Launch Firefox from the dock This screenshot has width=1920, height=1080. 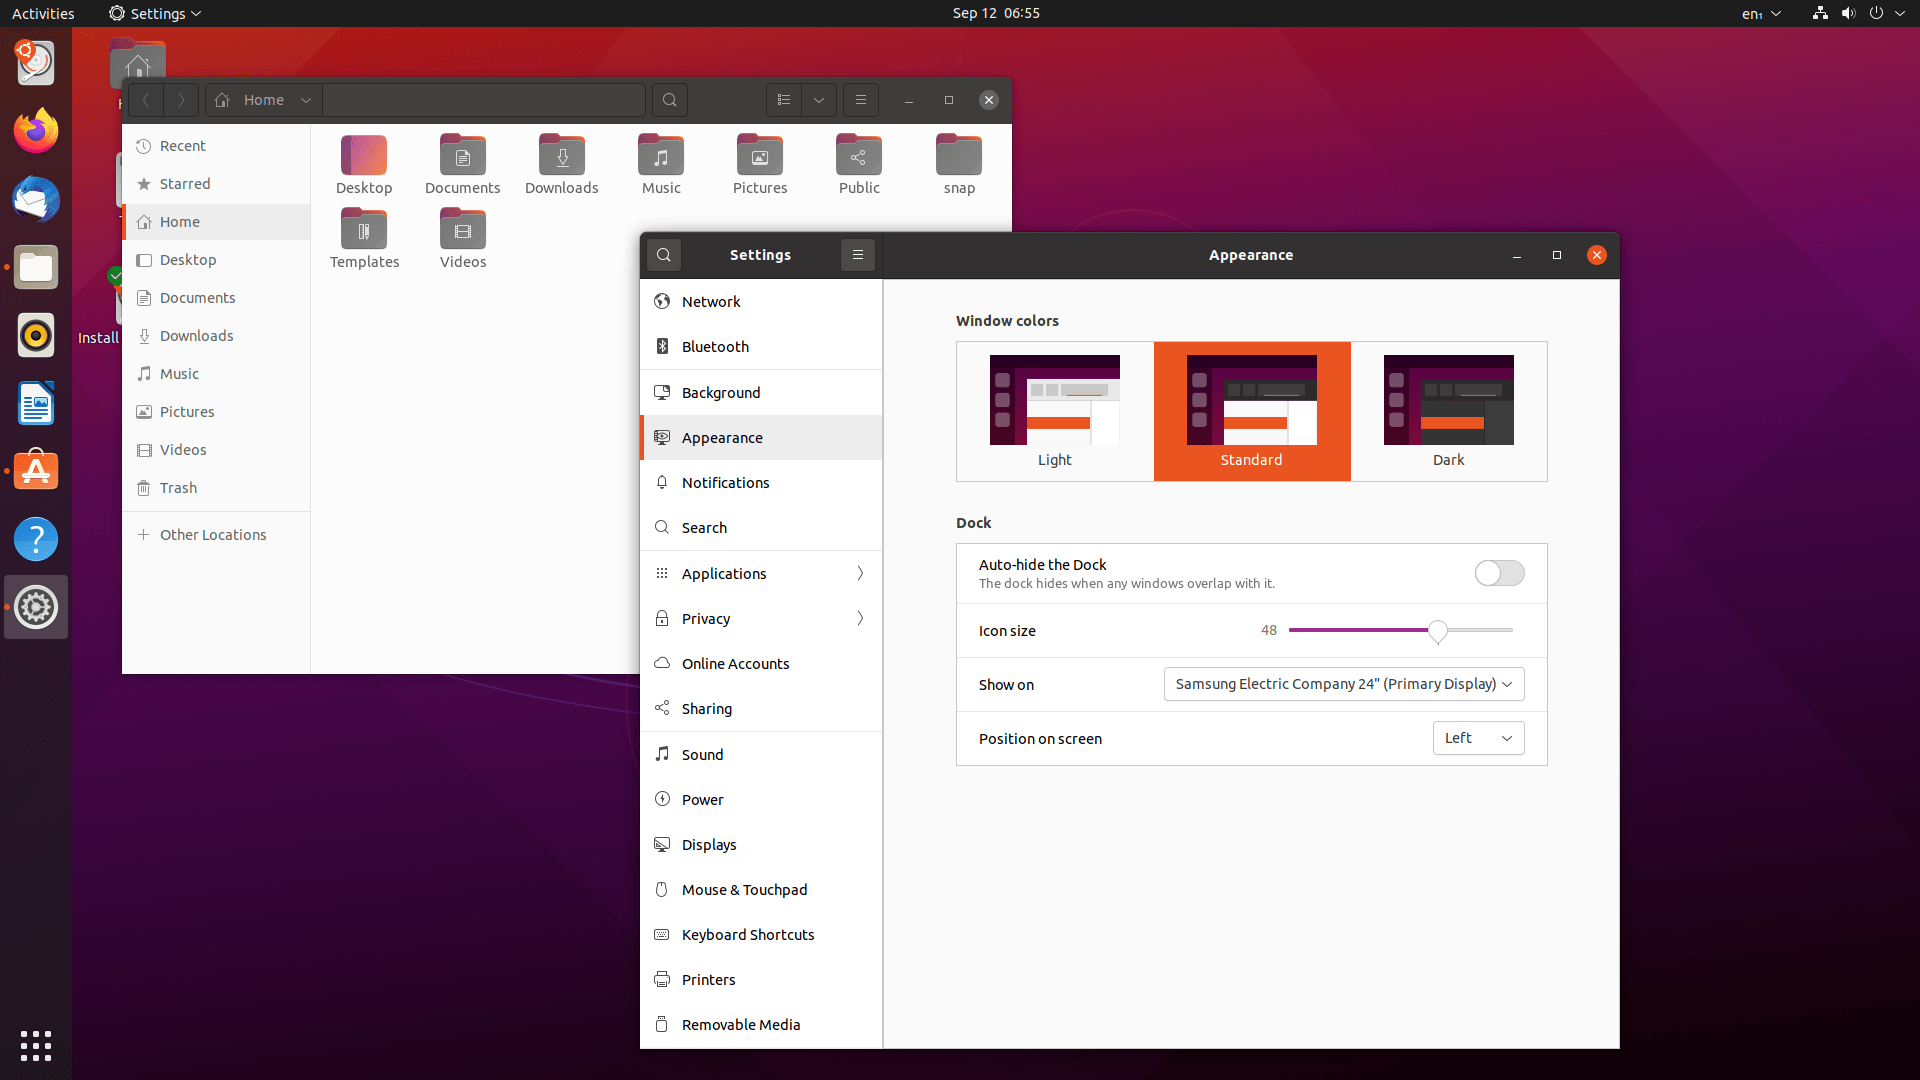tap(36, 131)
